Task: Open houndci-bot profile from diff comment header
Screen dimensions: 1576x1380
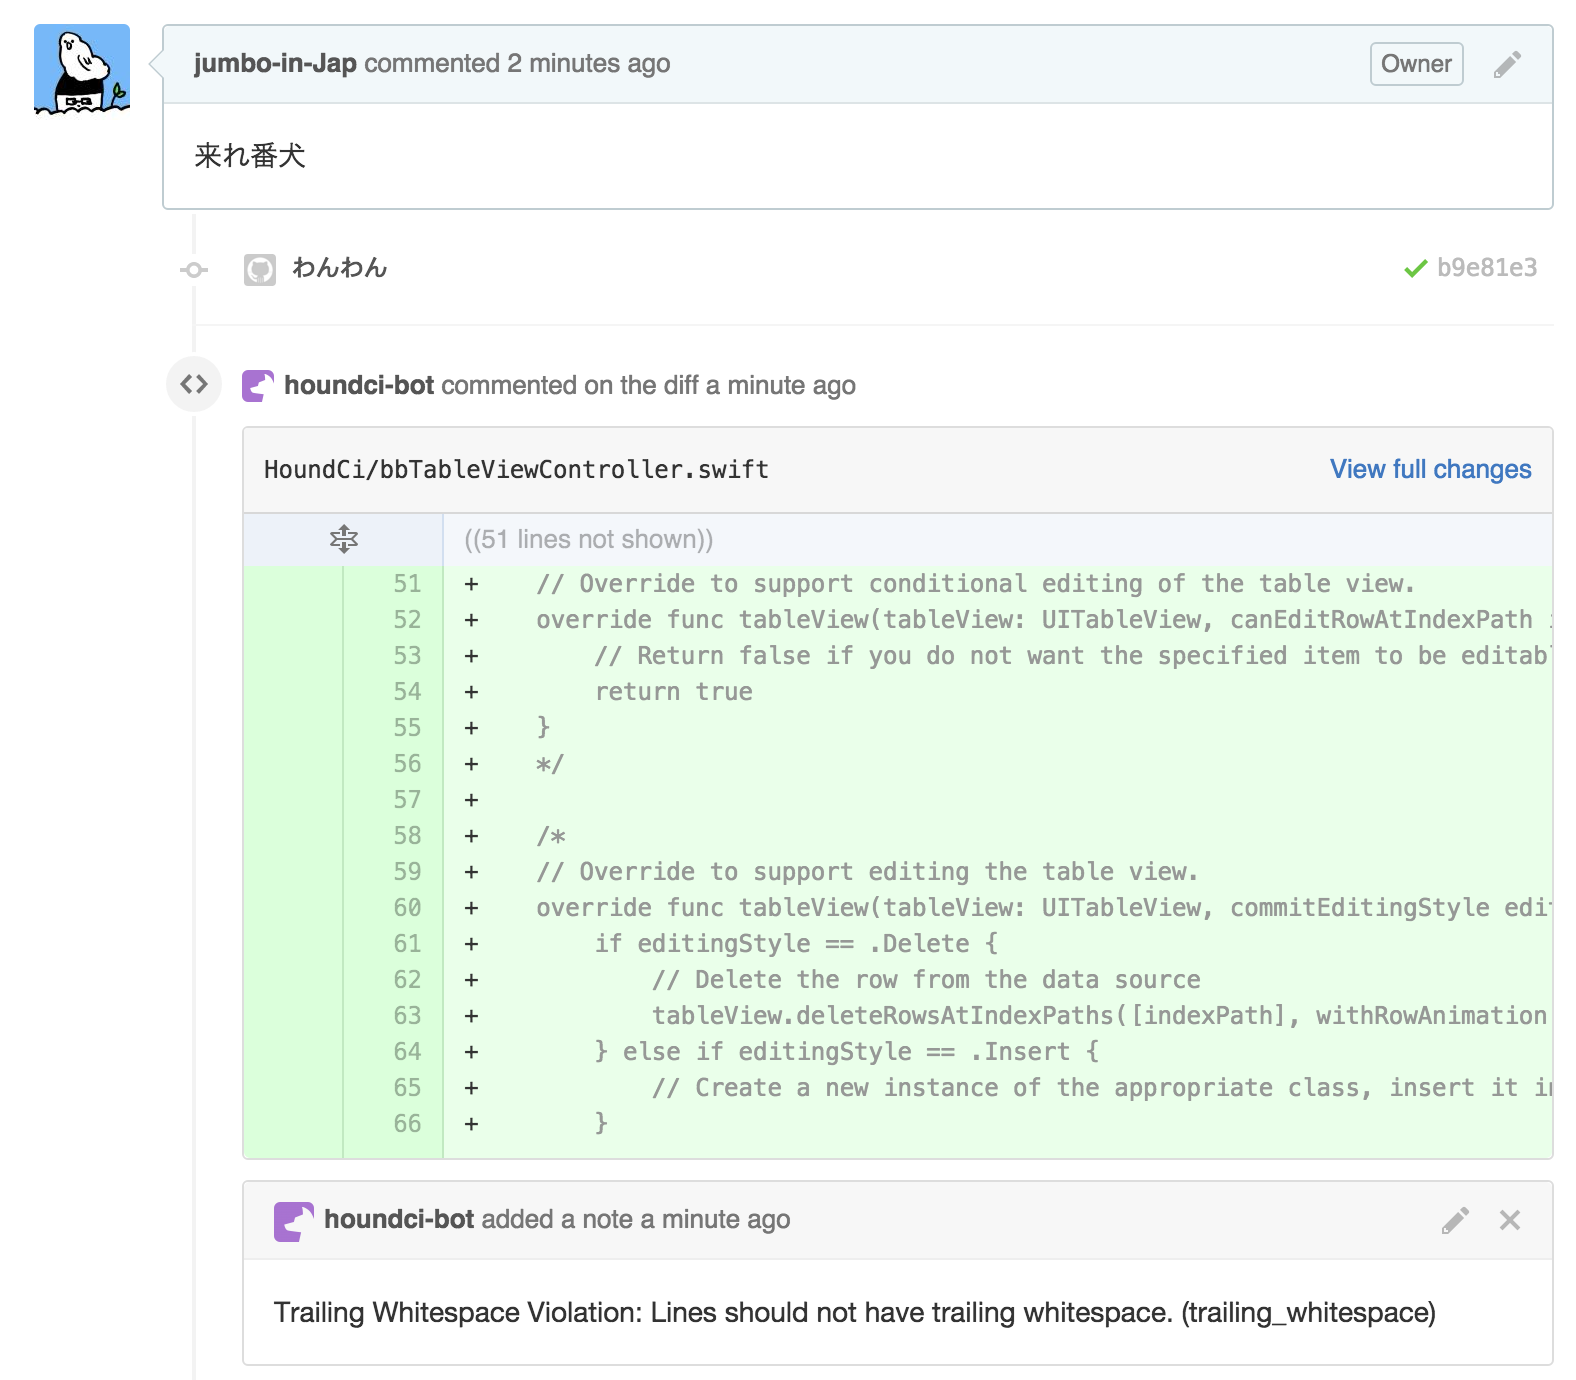Action: coord(359,386)
